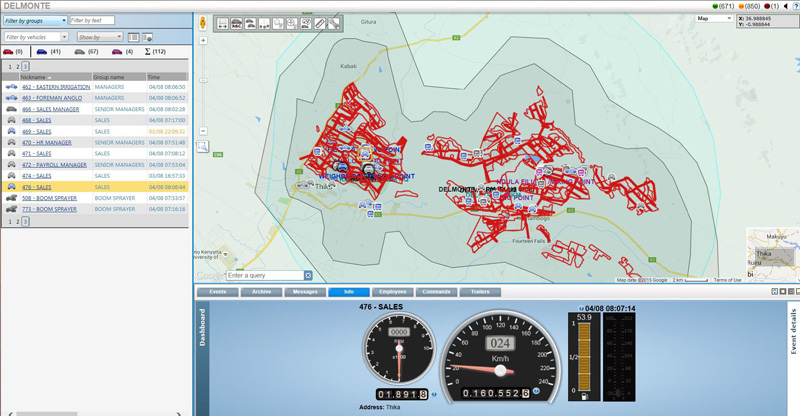Open the Filter by vehicles dropdown
The image size is (800, 416).
tap(35, 37)
